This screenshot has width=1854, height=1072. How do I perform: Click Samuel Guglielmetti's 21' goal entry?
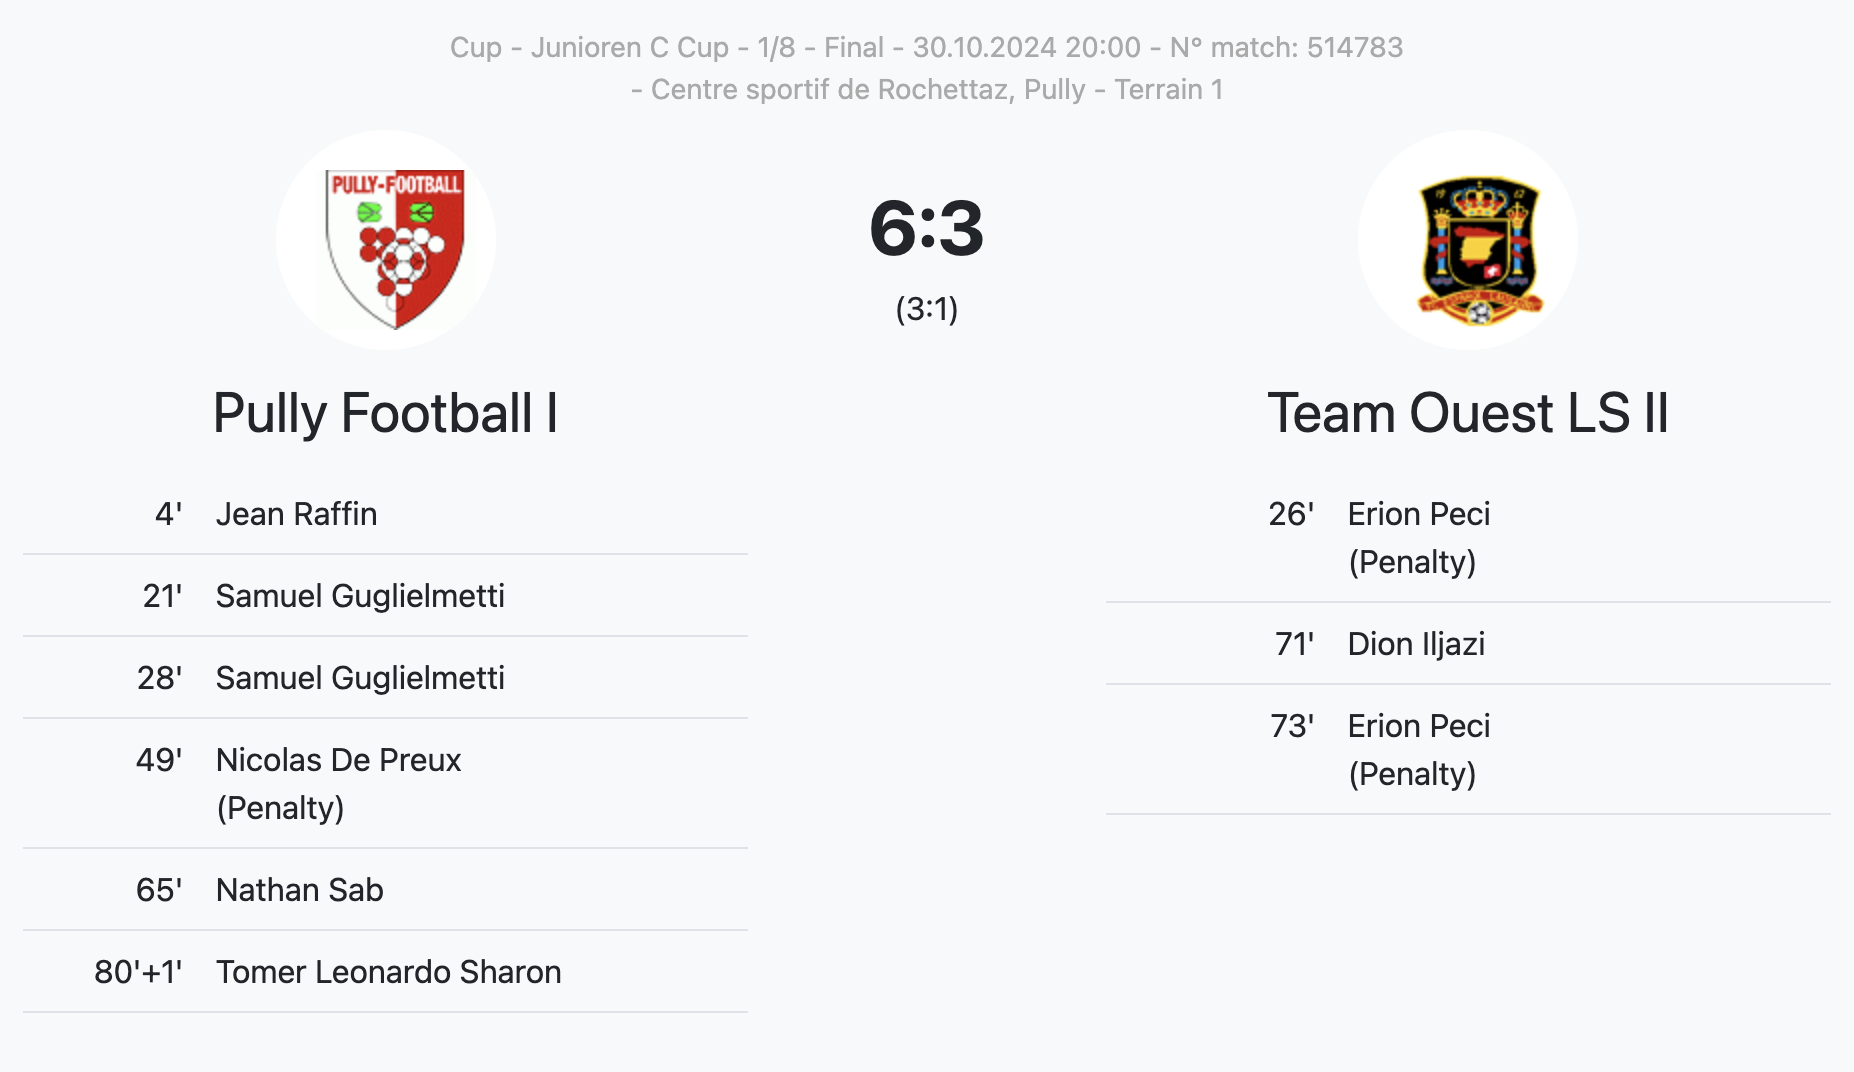(386, 596)
